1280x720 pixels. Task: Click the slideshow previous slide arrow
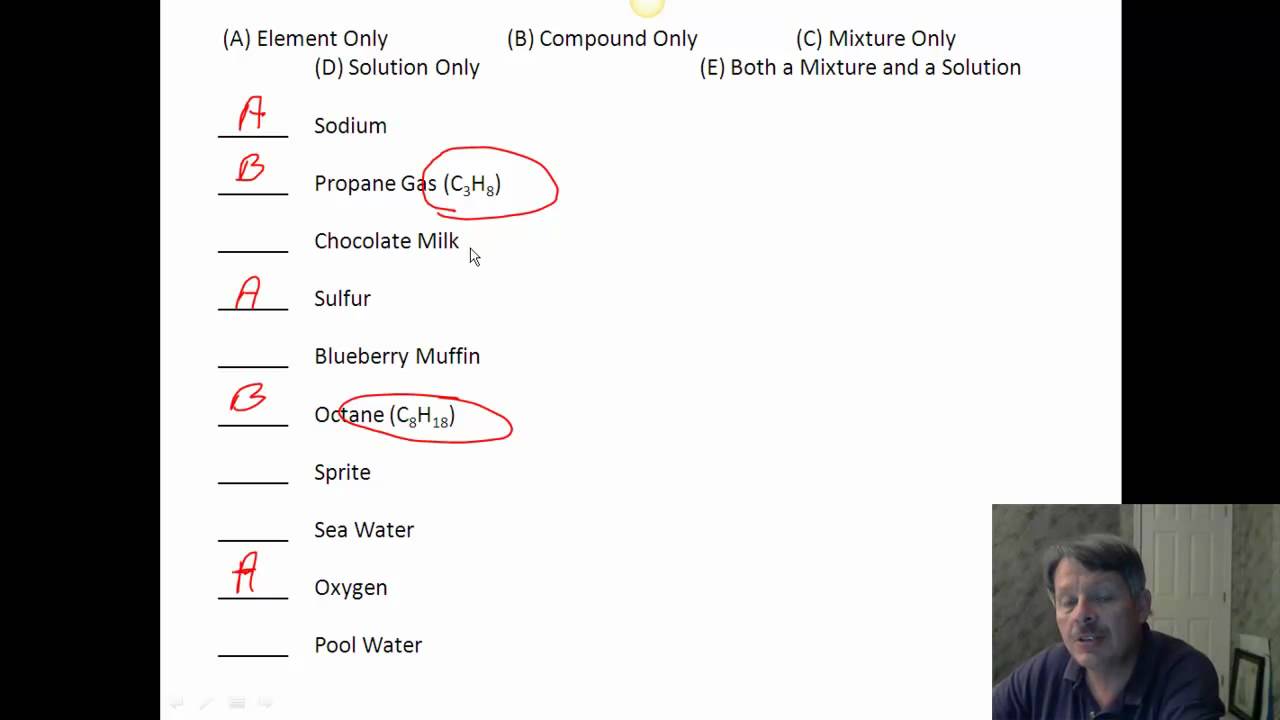[x=177, y=703]
